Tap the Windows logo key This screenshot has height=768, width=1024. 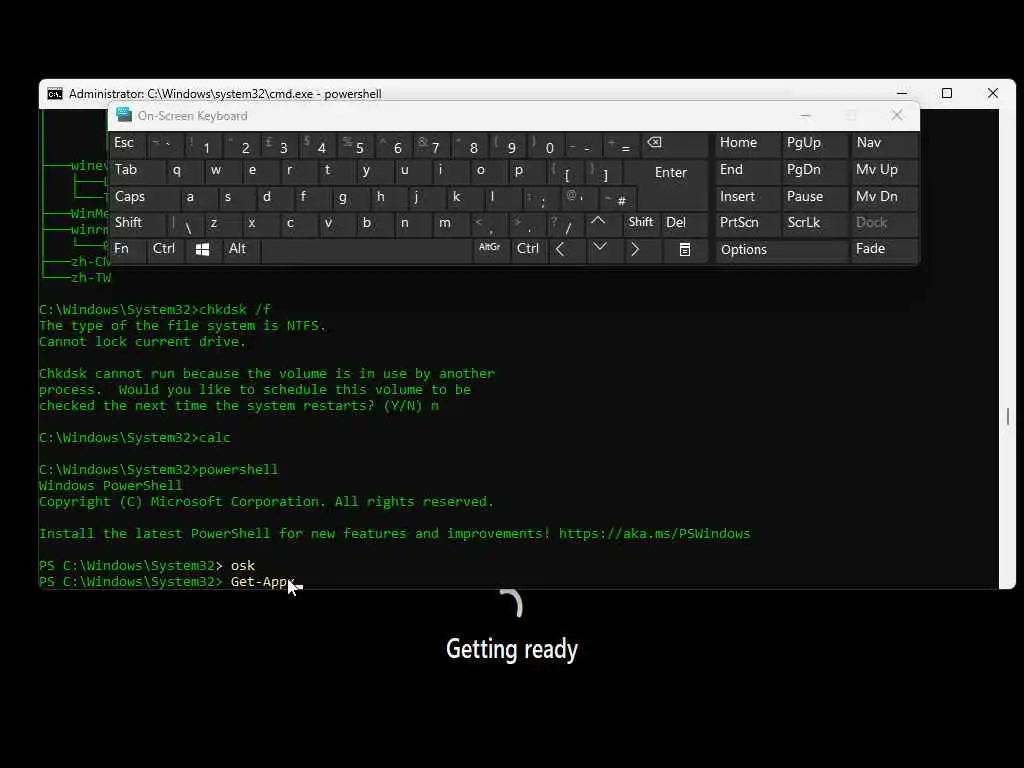pos(202,249)
